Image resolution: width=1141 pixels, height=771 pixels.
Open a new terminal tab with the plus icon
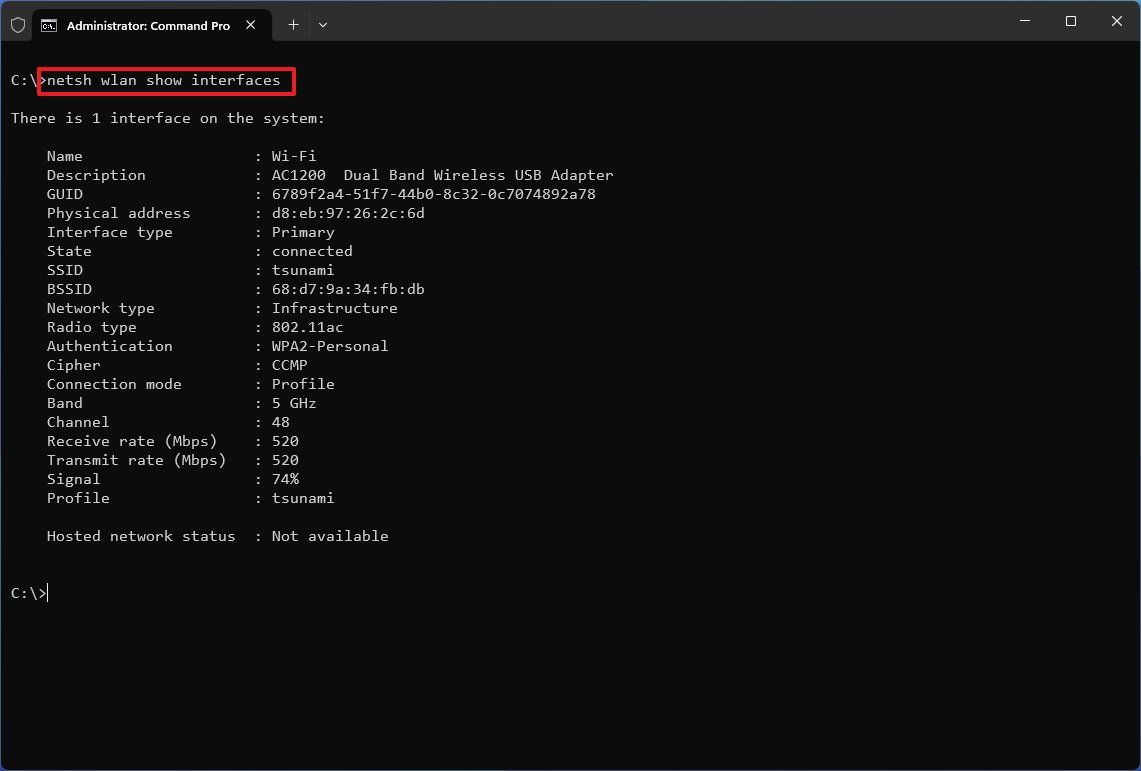[x=292, y=25]
